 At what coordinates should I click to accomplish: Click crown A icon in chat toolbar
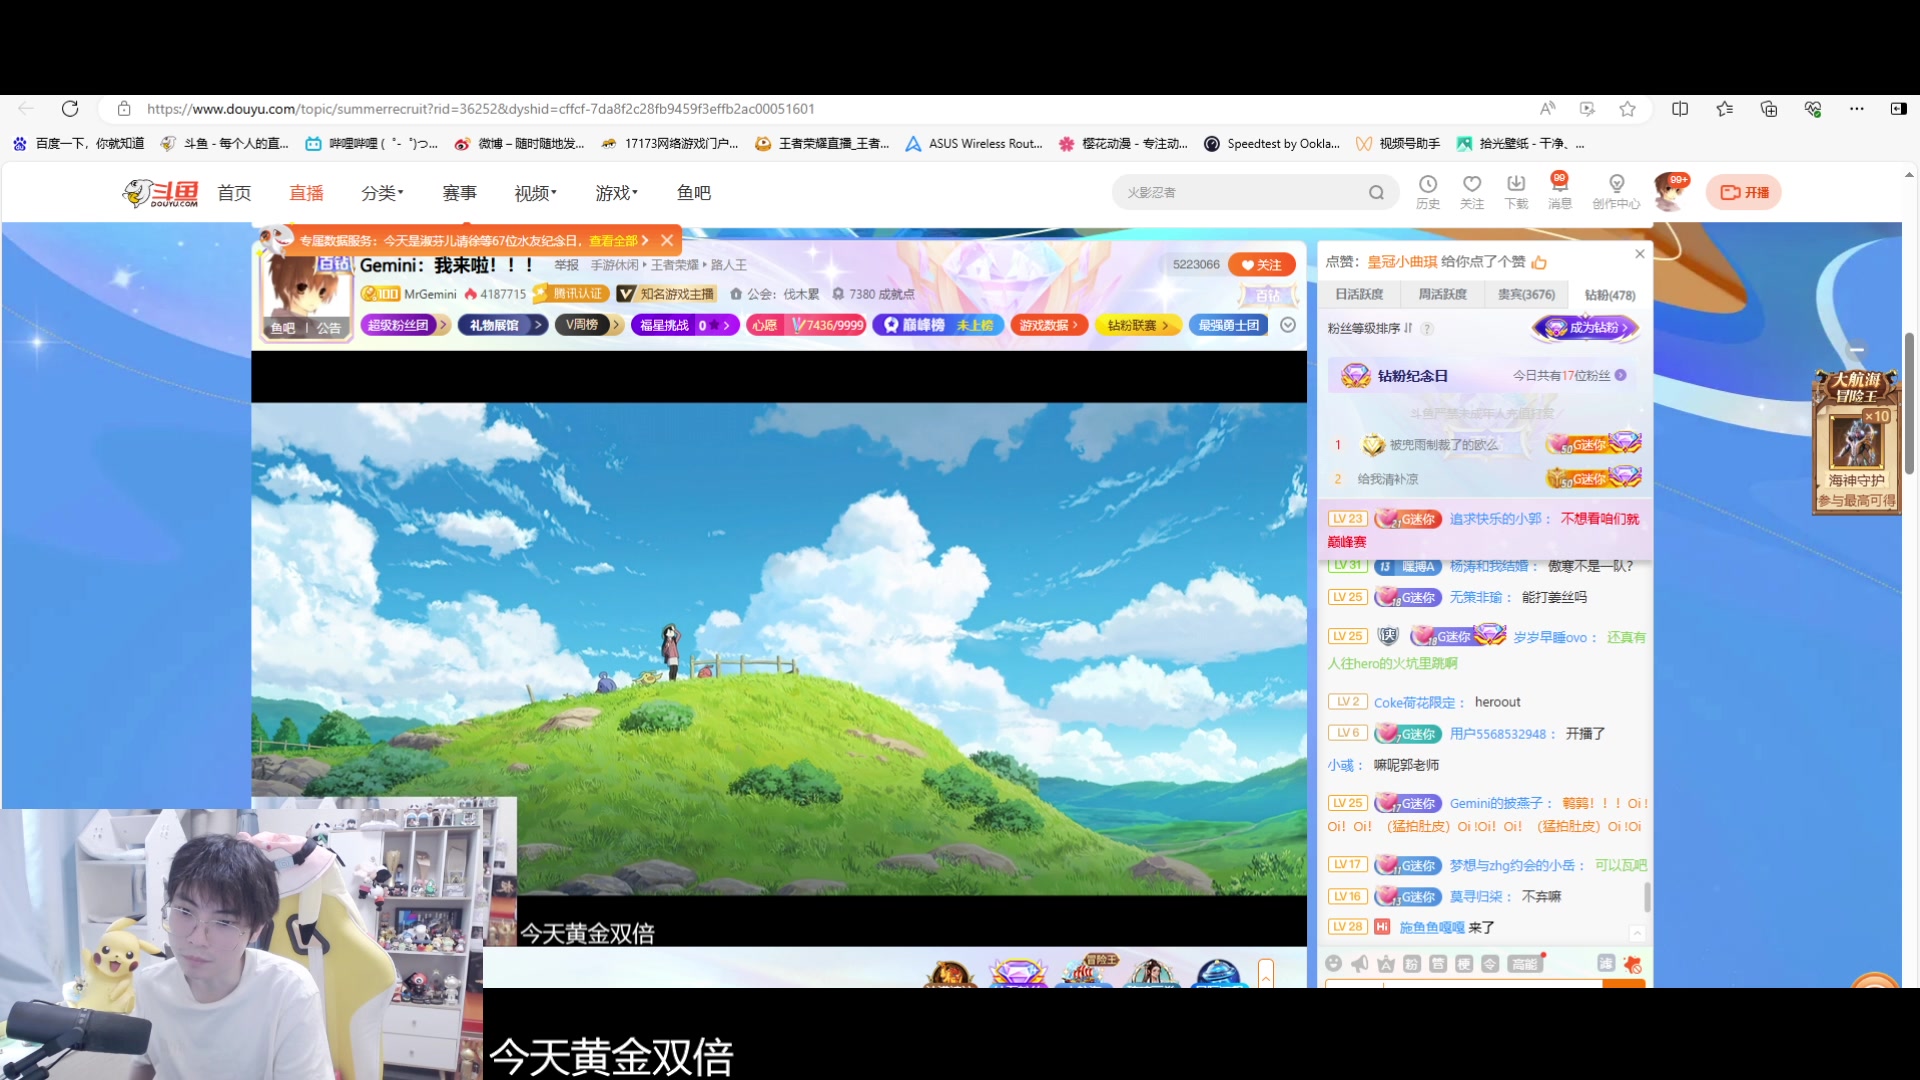1385,963
